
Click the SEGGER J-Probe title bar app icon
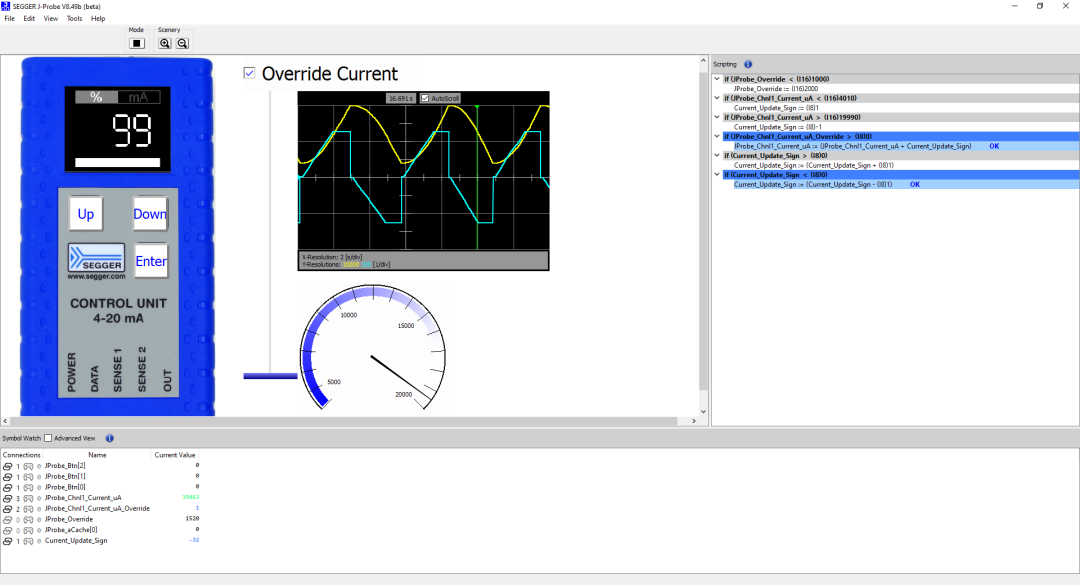6,6
